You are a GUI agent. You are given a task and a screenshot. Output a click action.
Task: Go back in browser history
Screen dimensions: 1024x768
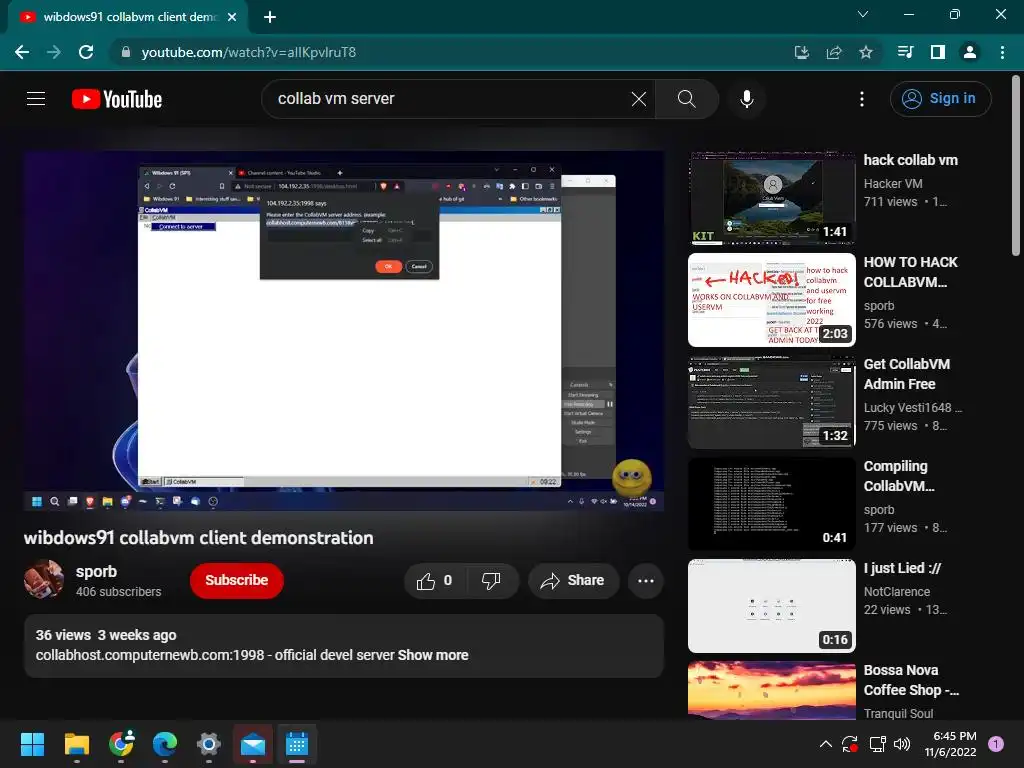tap(22, 52)
